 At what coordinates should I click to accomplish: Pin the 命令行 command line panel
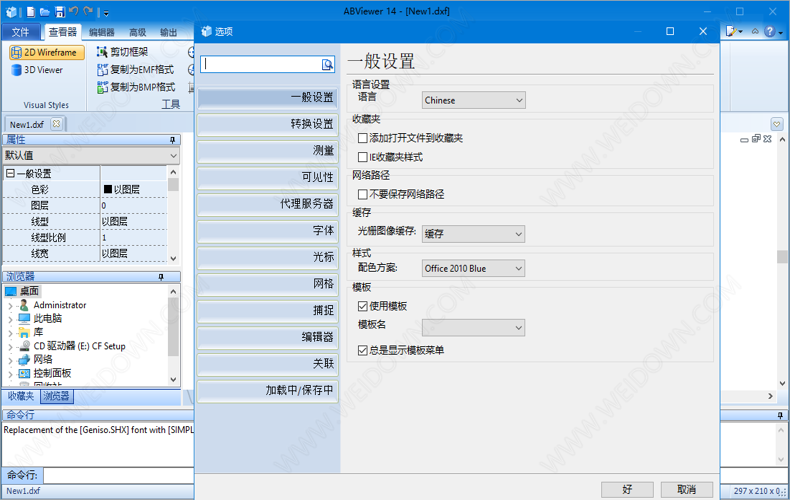click(780, 415)
